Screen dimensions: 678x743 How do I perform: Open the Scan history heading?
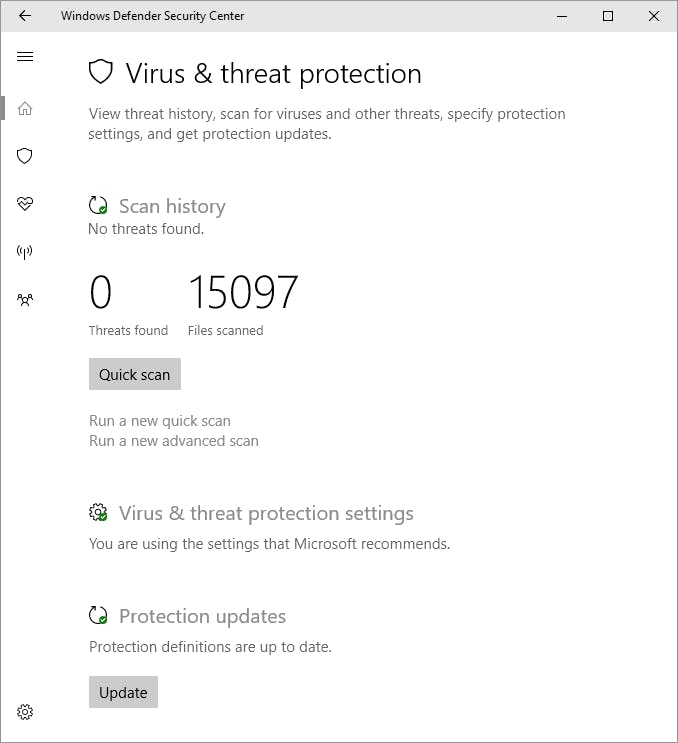click(x=172, y=206)
